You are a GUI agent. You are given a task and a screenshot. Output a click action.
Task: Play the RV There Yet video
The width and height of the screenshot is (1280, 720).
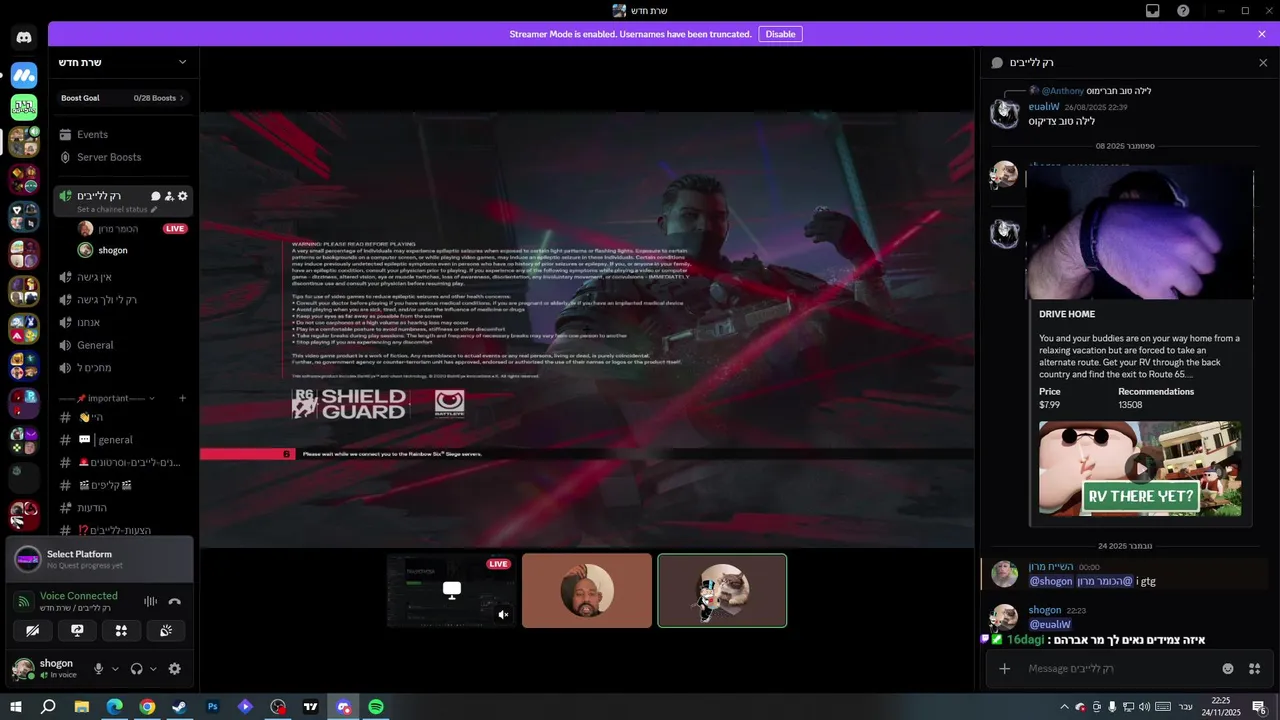click(1140, 468)
